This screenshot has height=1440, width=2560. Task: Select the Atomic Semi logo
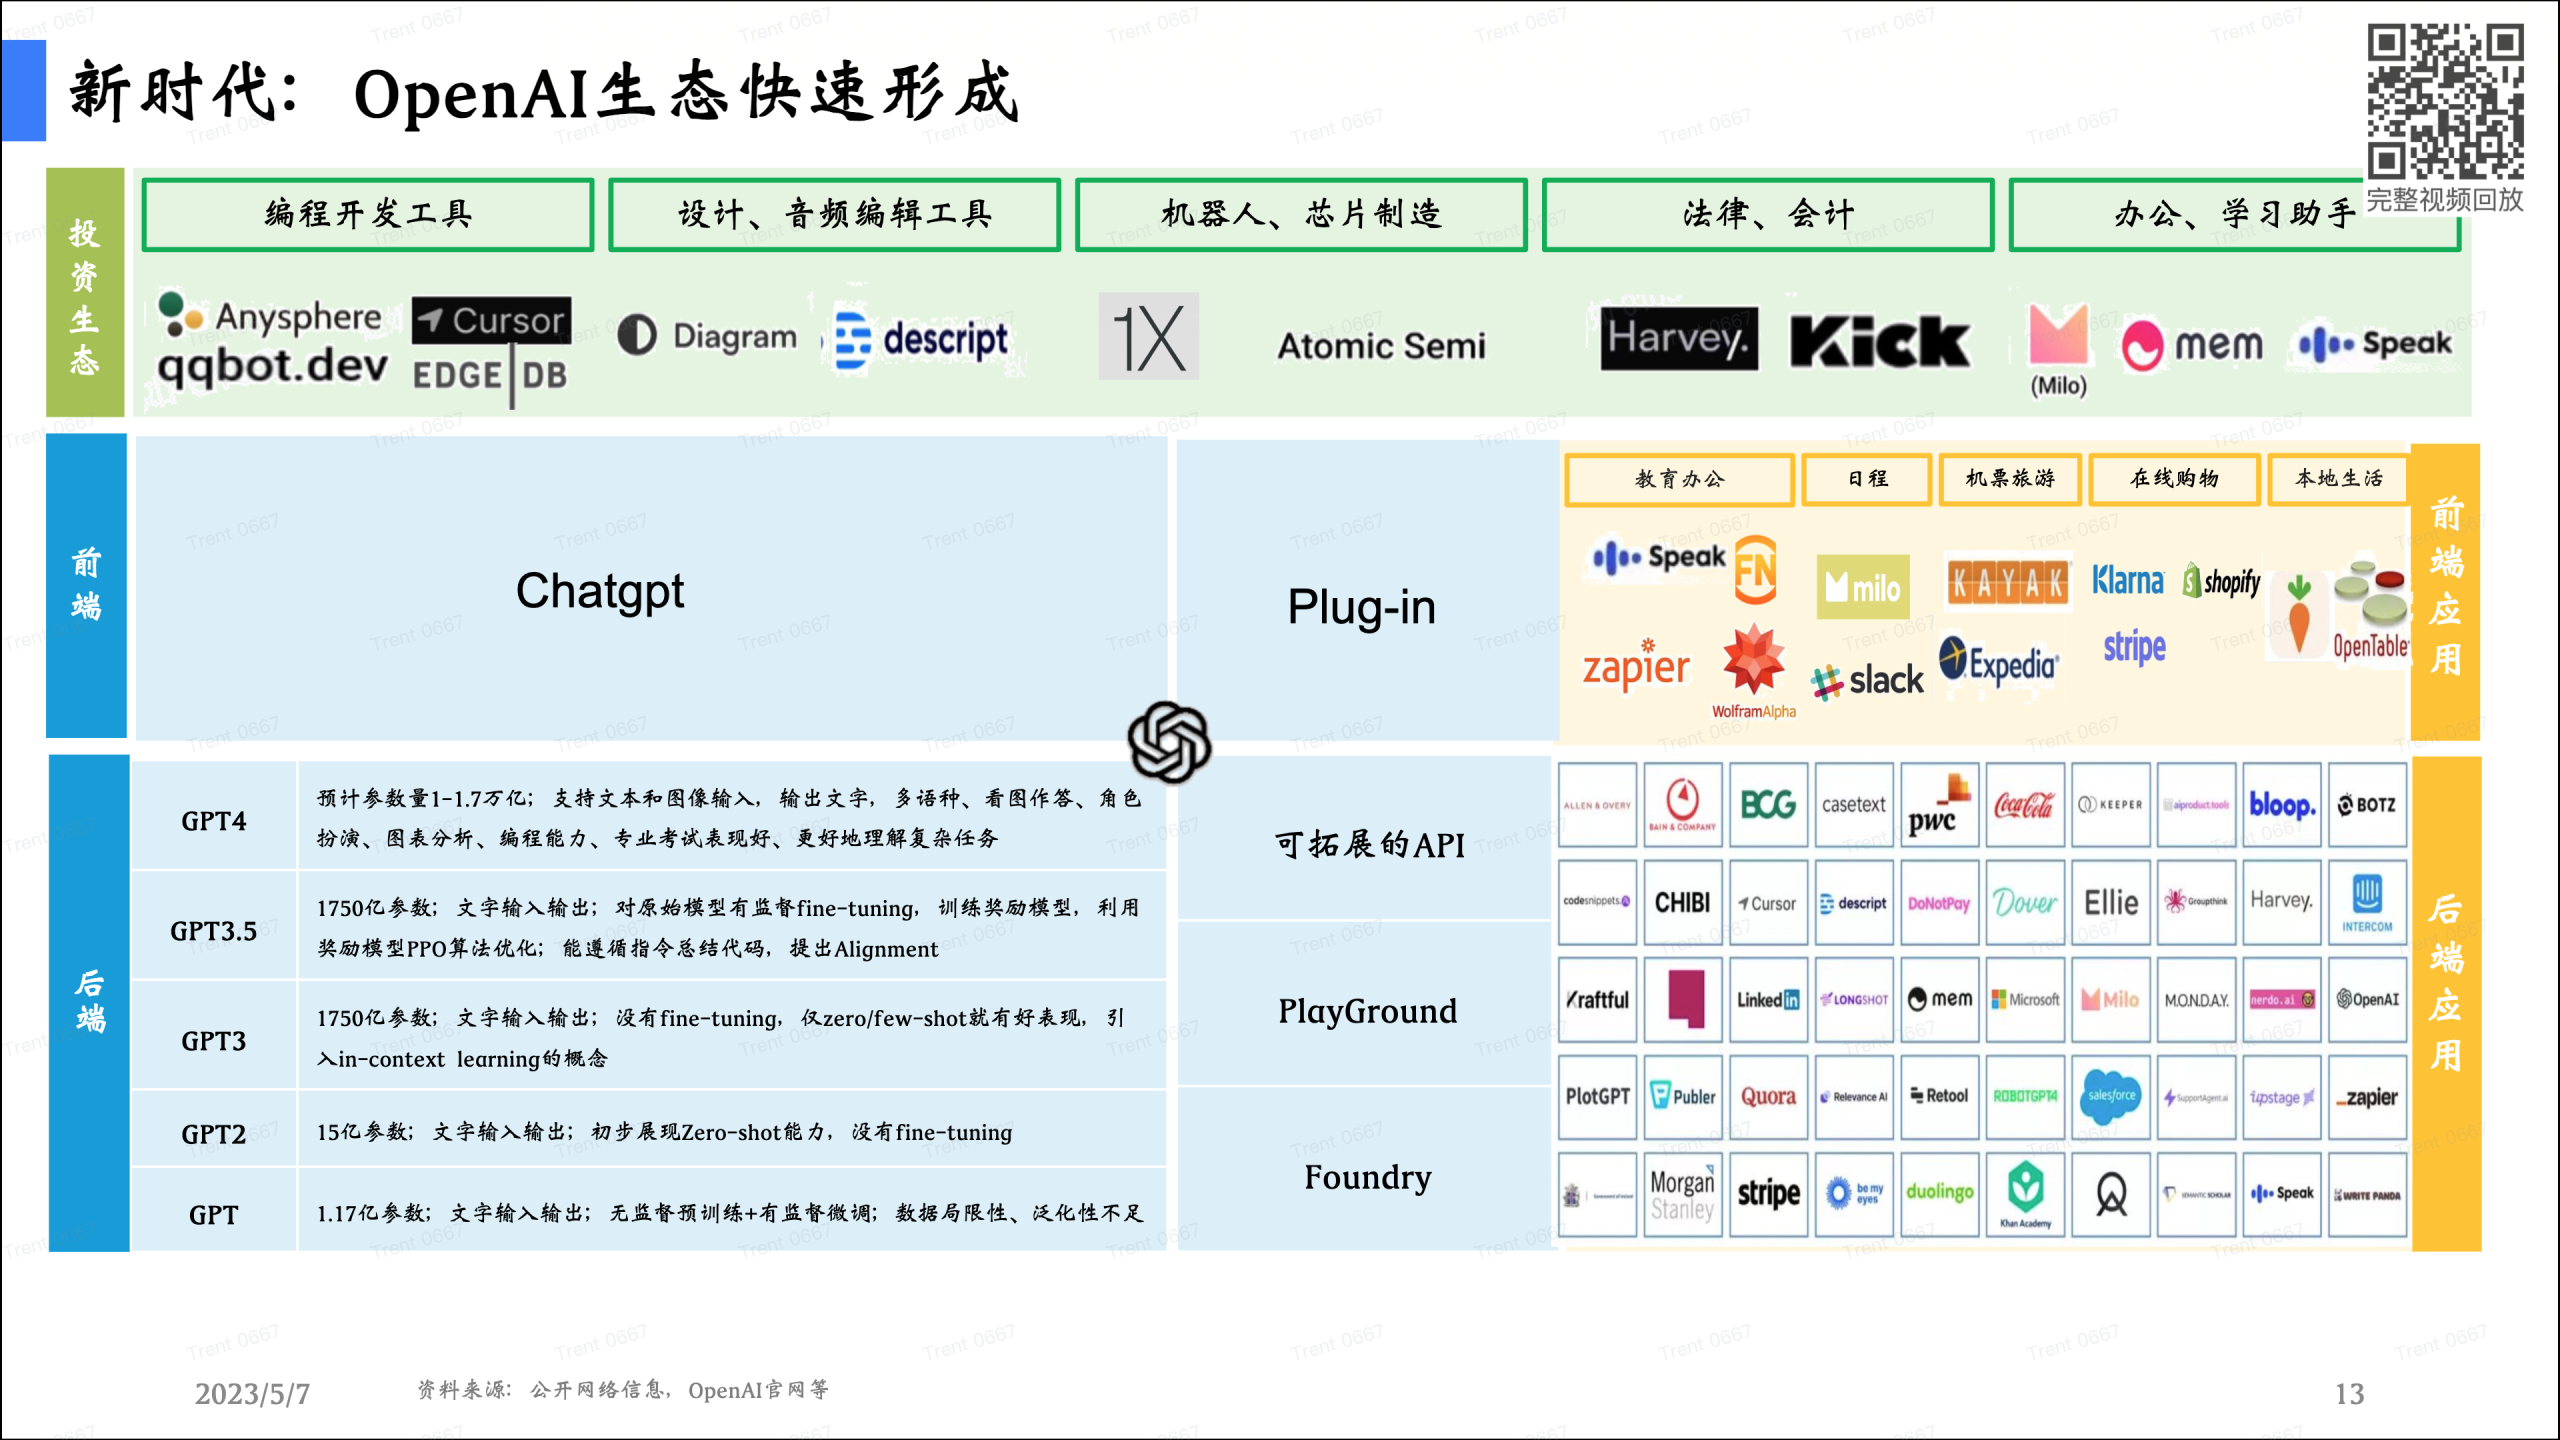1381,346
